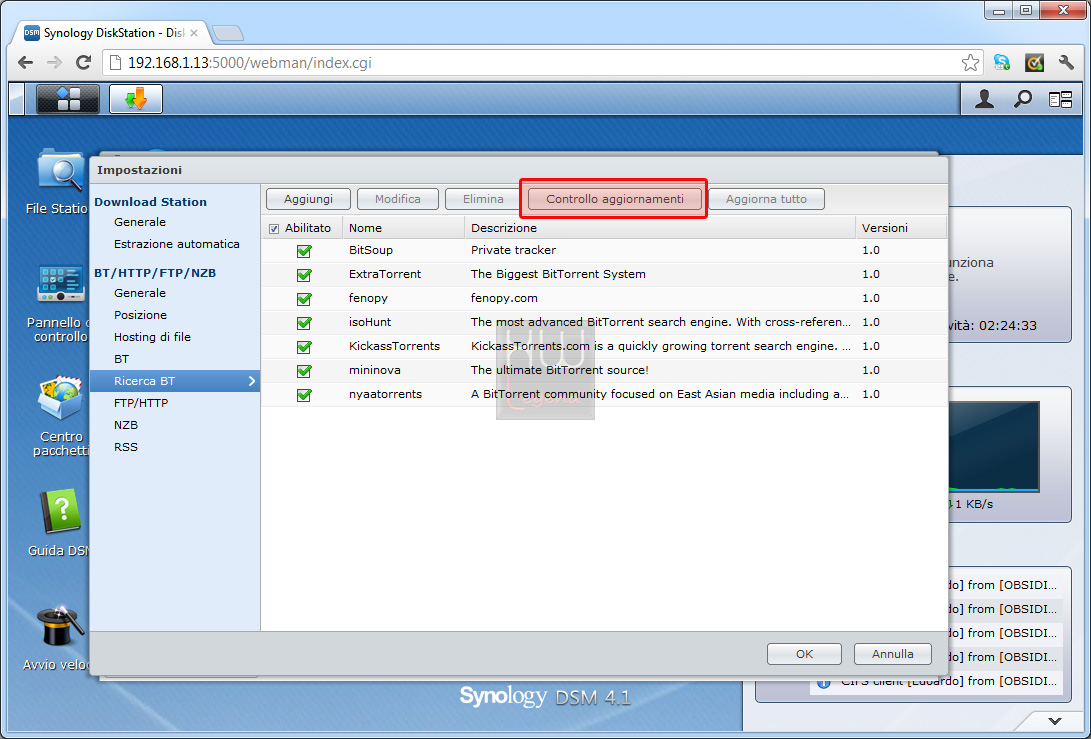Select Generale under BT/HTTP/FTP/NZB
1091x739 pixels.
coord(140,293)
